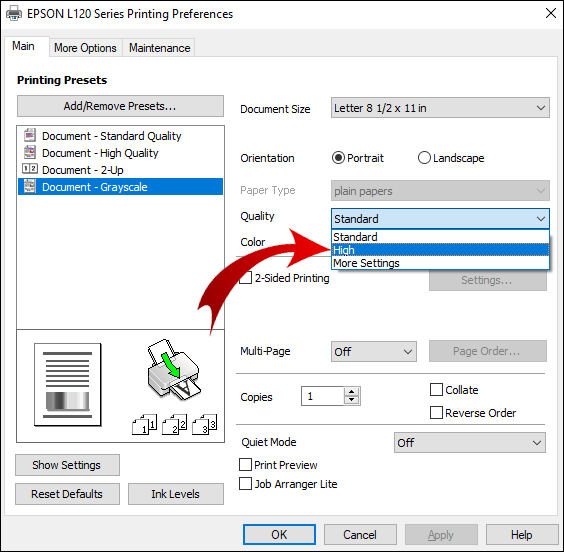Select Document - Standard Quality preset icon
Viewport: 564px width, 552px height.
pyautogui.click(x=30, y=136)
